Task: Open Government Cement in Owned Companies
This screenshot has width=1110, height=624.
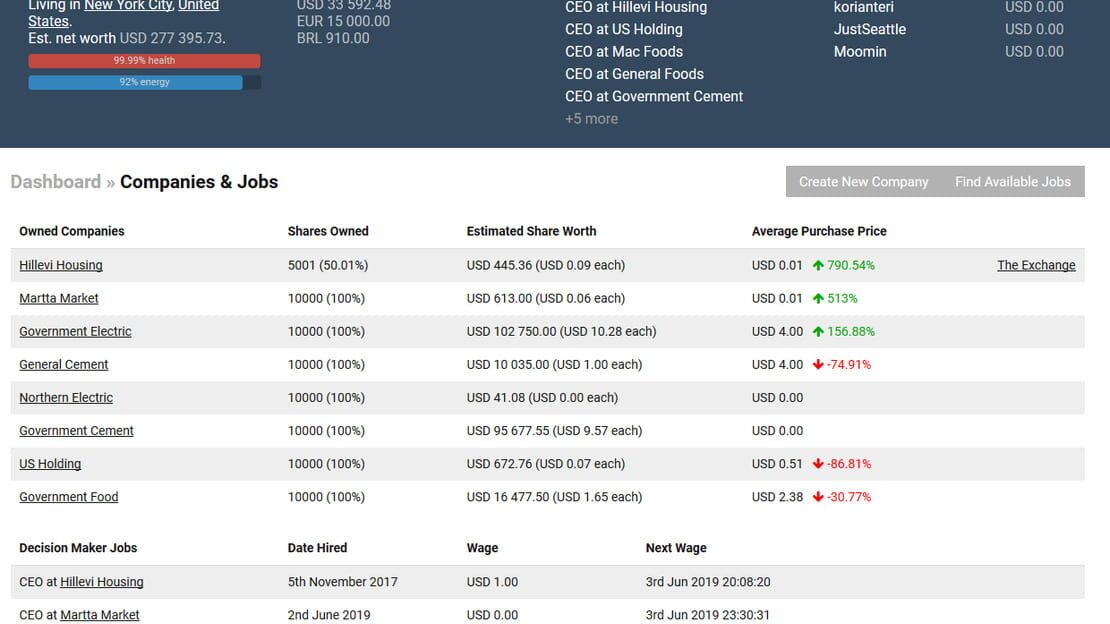Action: [x=76, y=431]
